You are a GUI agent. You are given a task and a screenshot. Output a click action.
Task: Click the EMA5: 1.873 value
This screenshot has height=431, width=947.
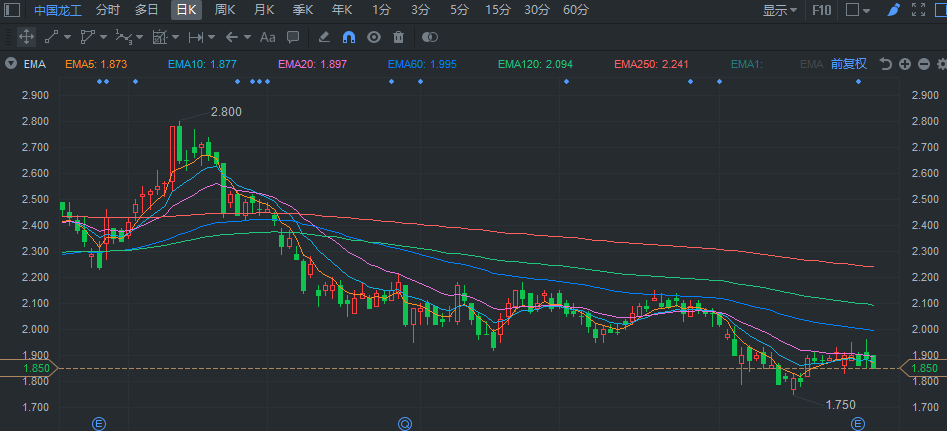coord(97,64)
